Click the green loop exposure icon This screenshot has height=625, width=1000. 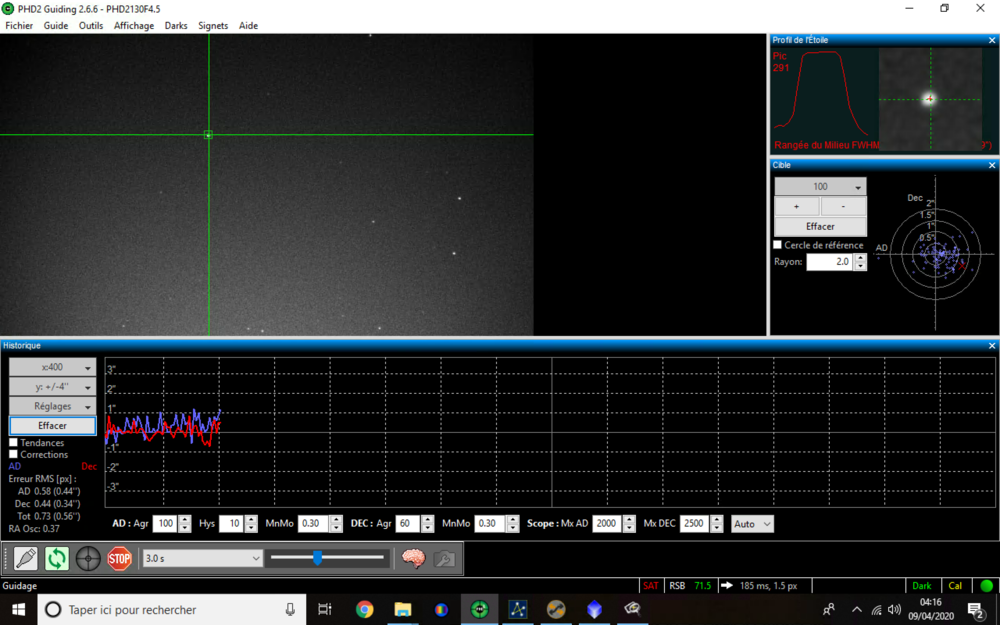(57, 559)
